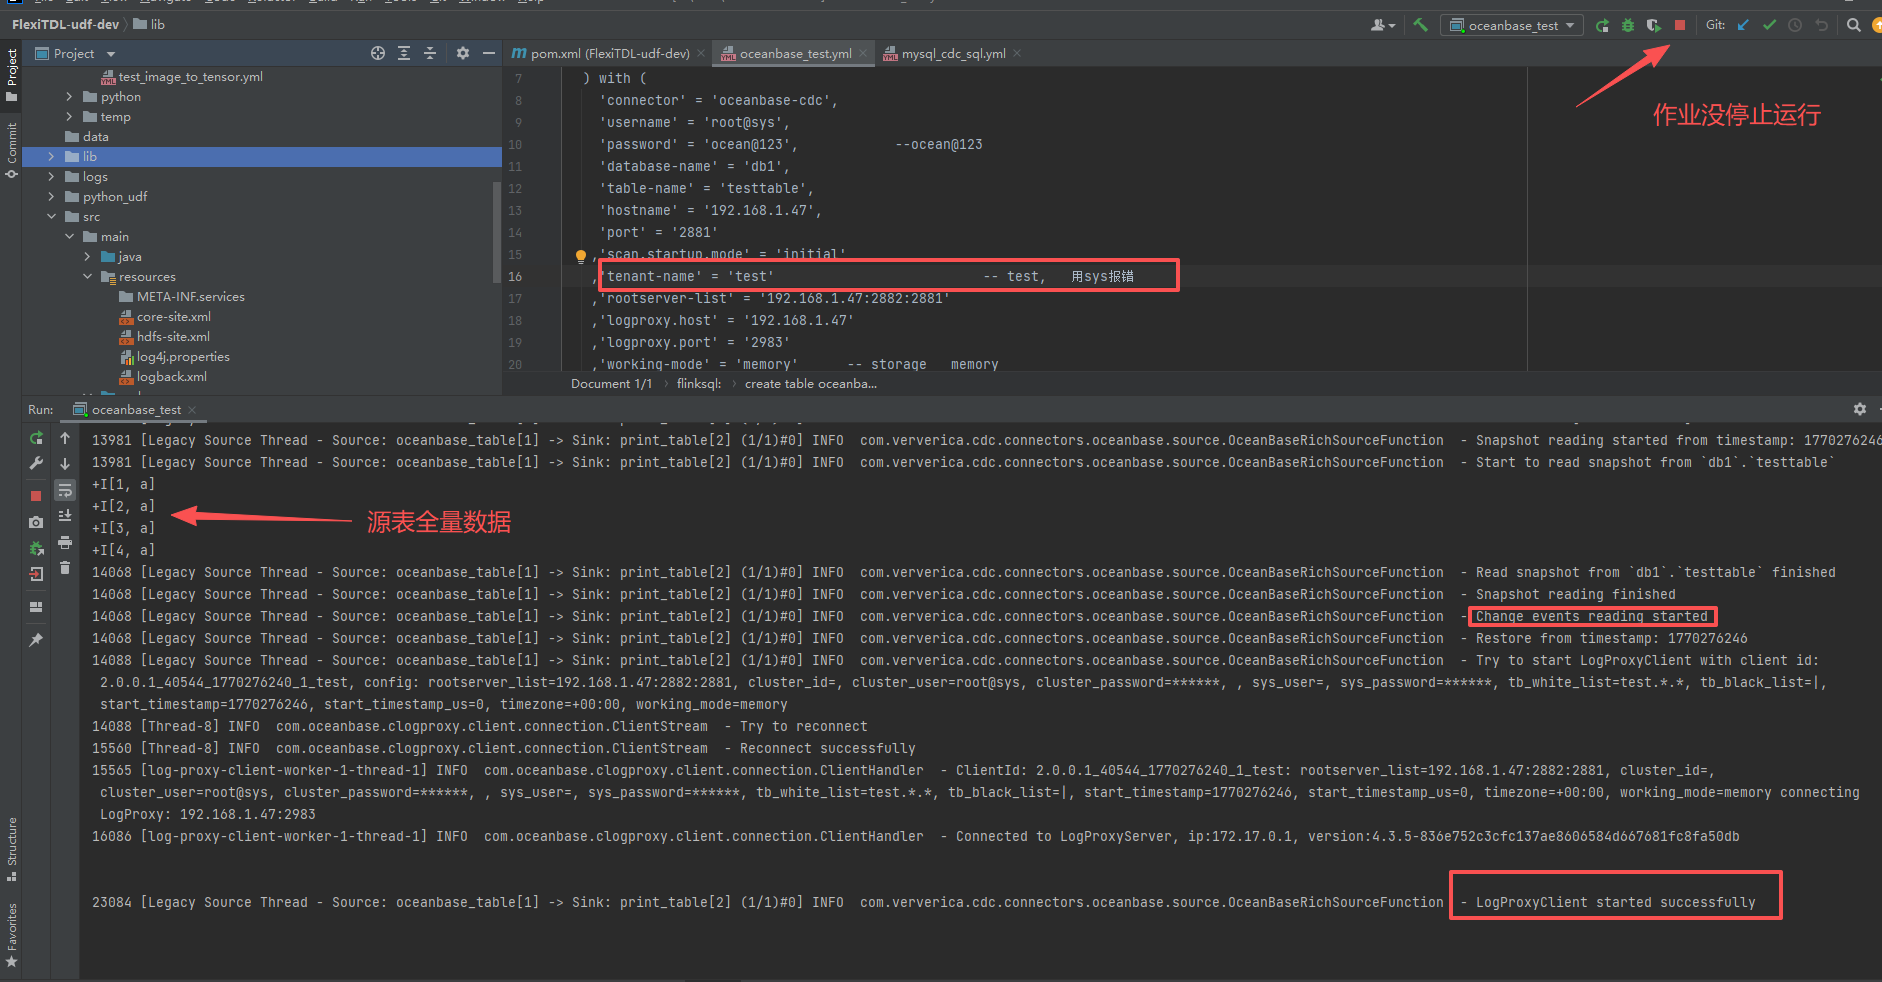Collapse the resources folder node

click(x=88, y=277)
